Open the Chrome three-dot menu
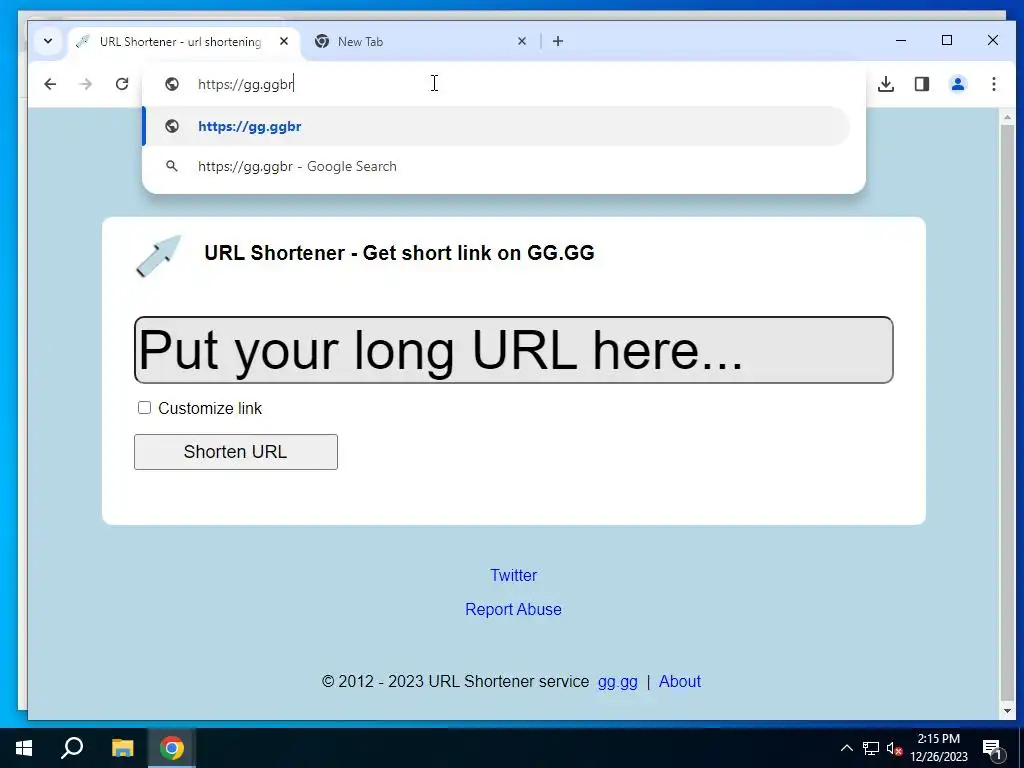This screenshot has height=768, width=1024. (993, 84)
